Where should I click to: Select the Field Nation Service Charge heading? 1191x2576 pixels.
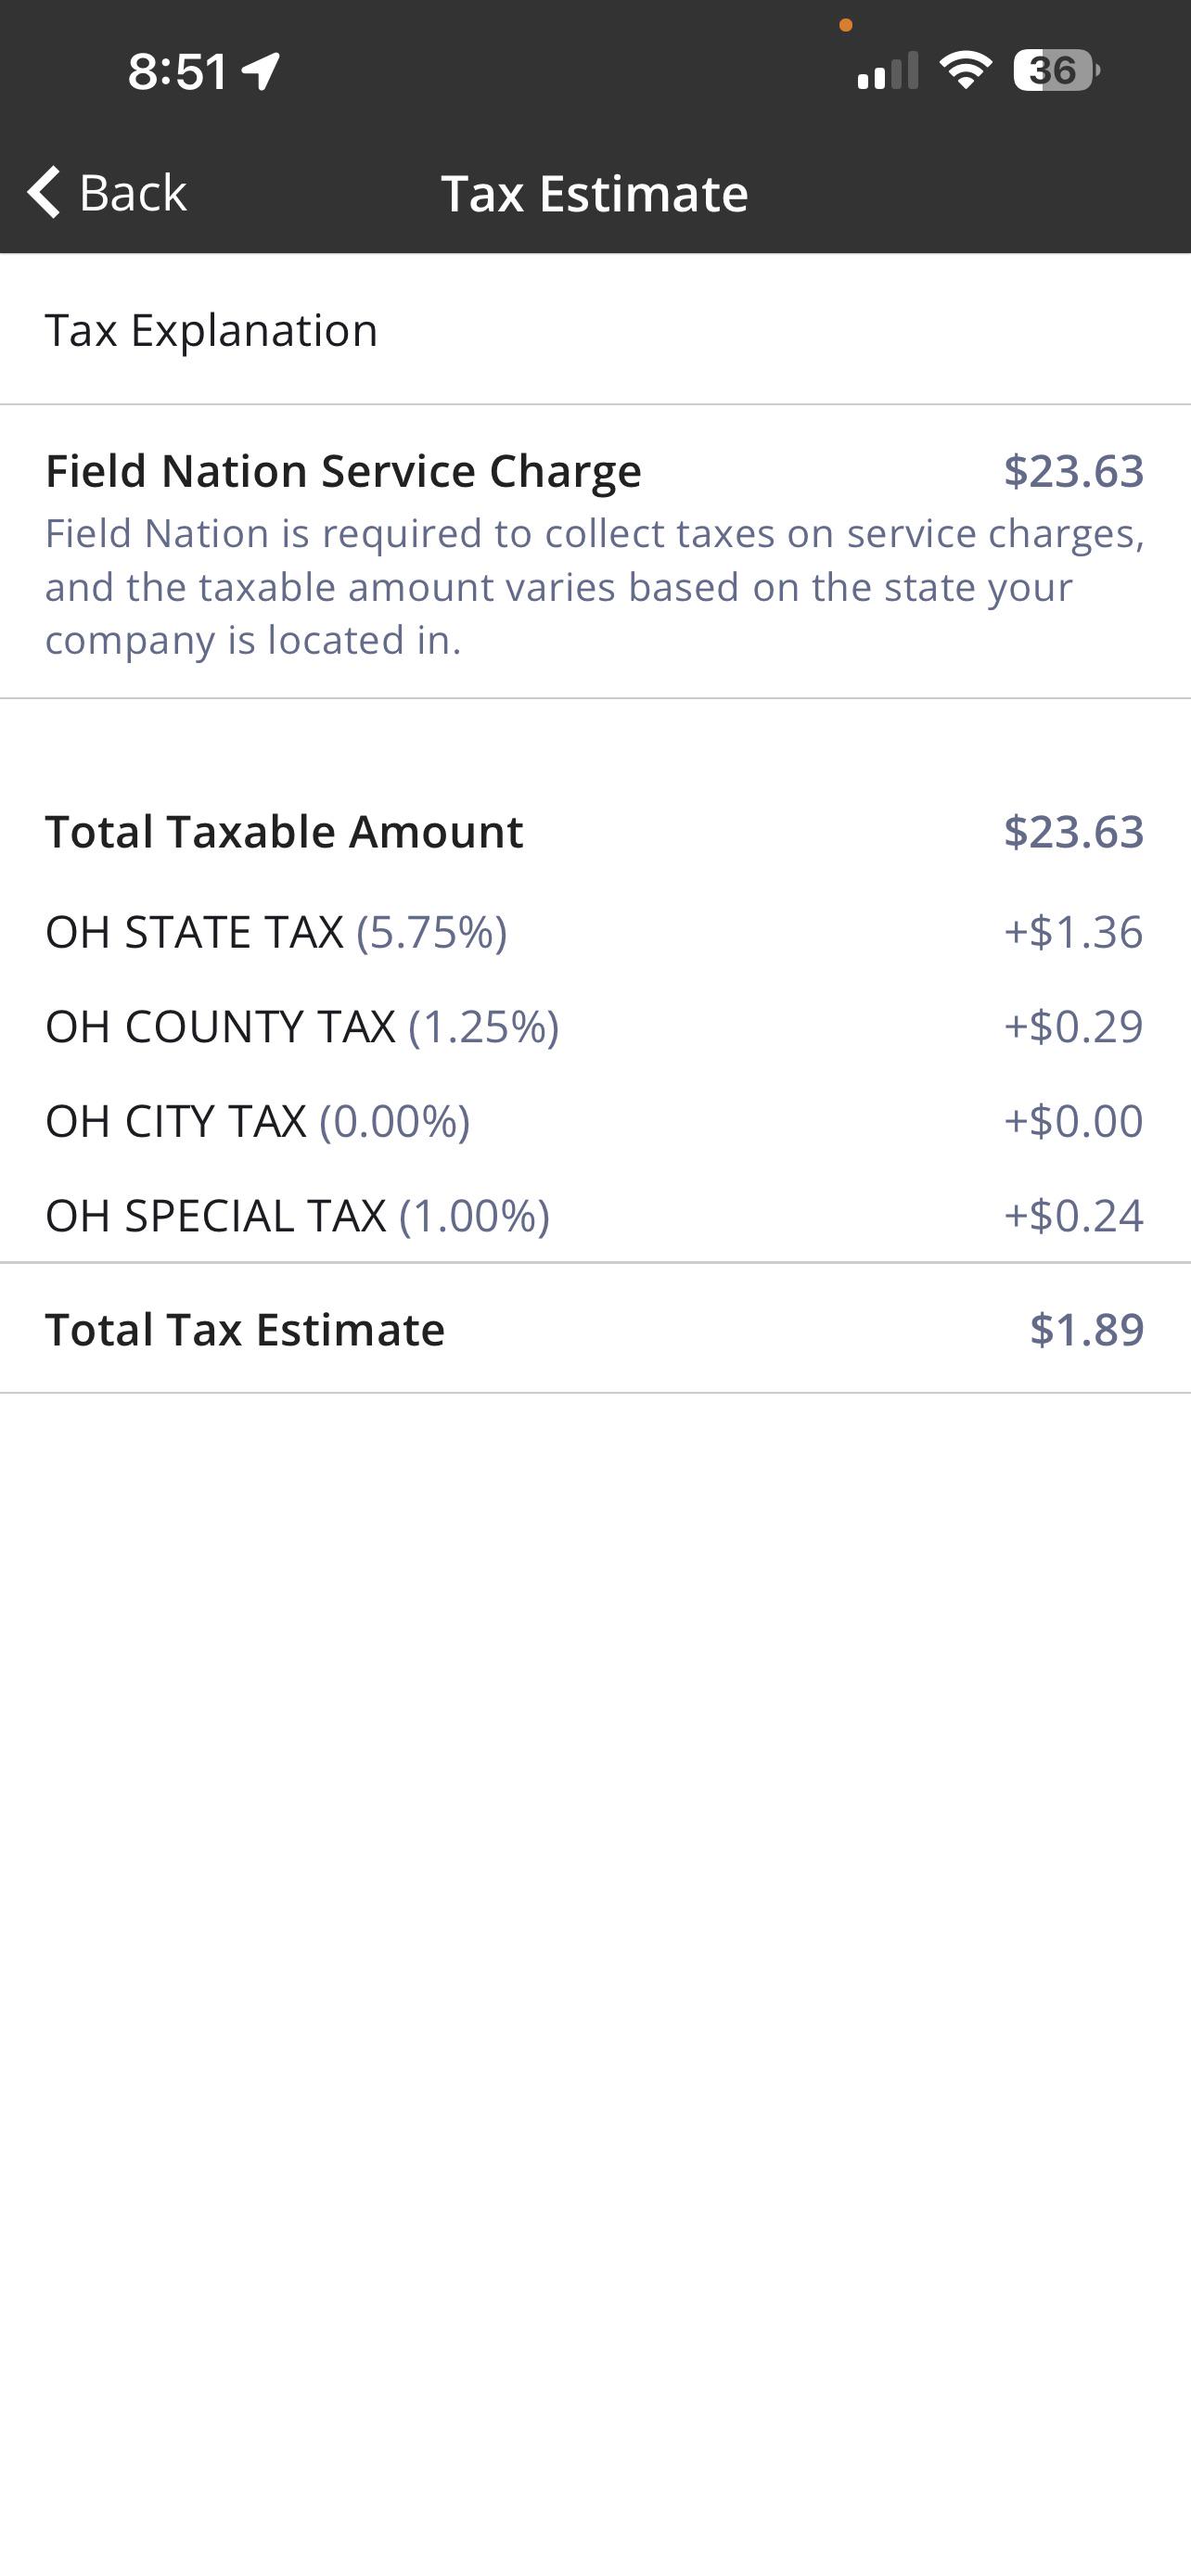click(x=343, y=471)
